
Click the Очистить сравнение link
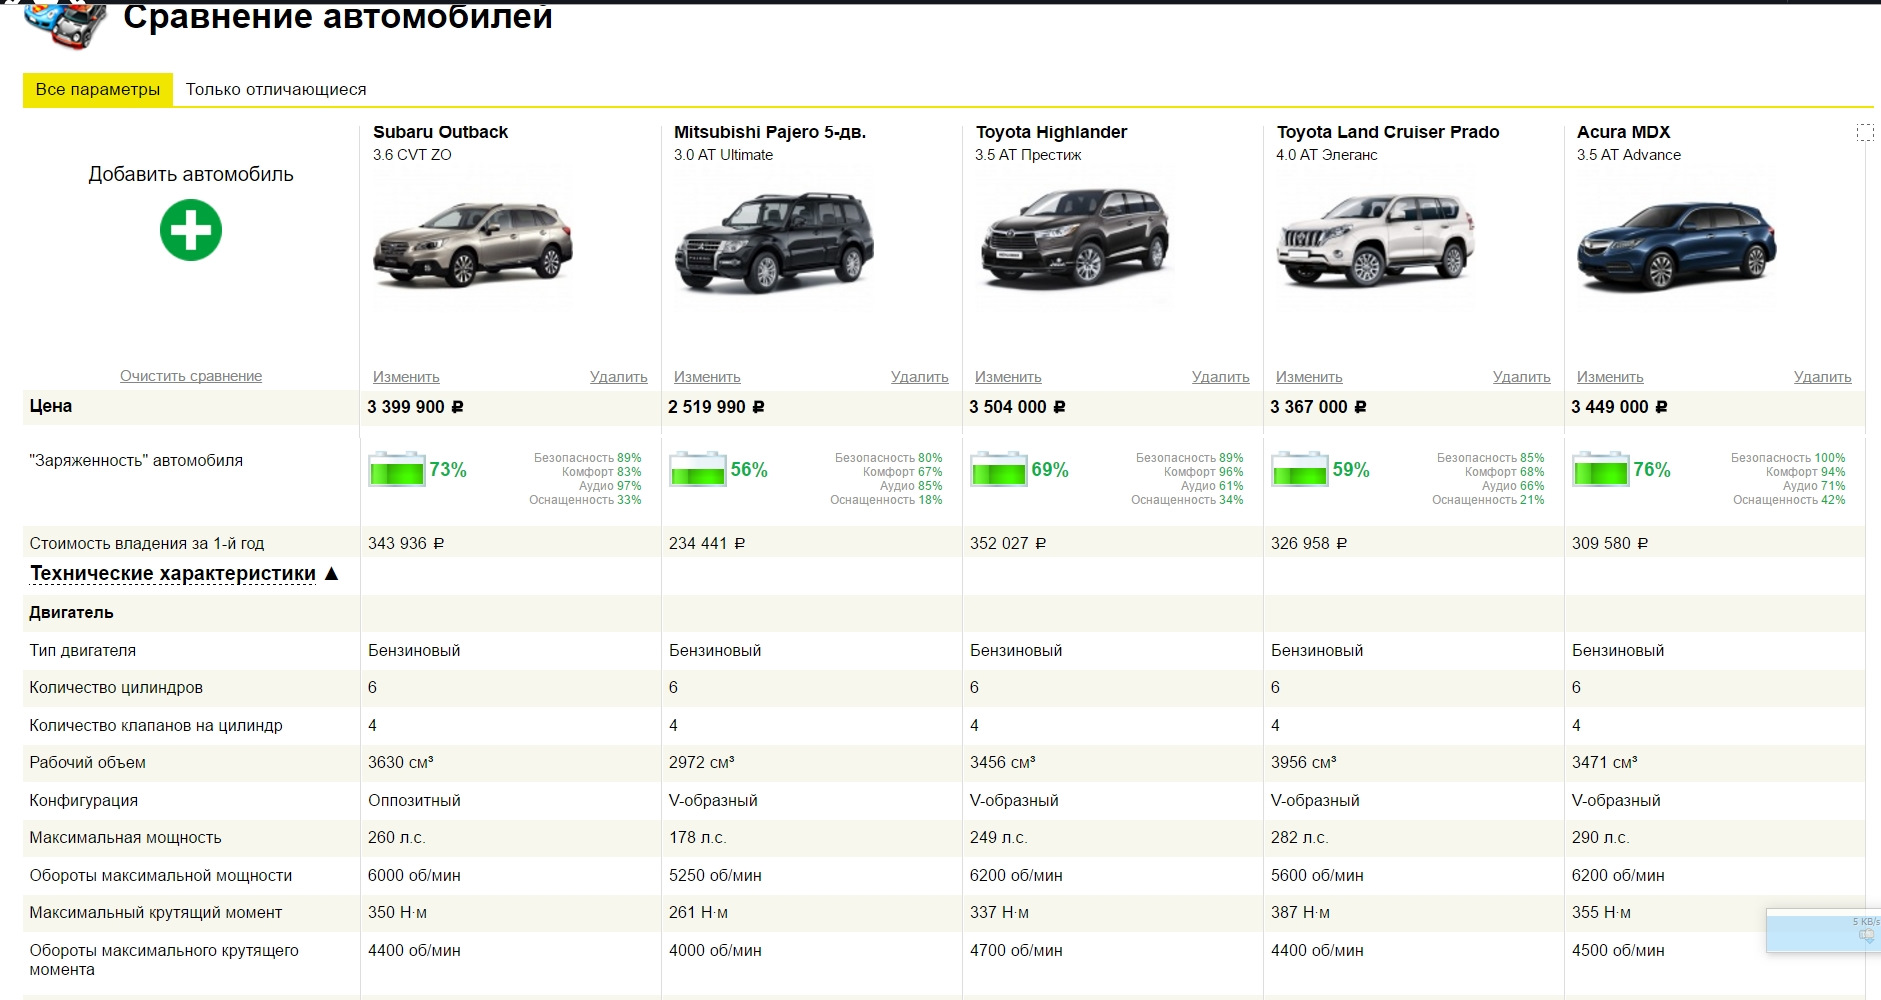tap(191, 376)
